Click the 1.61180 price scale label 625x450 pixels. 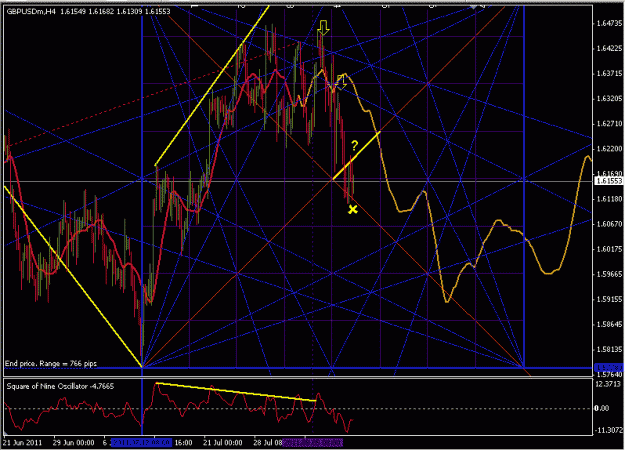(x=609, y=199)
